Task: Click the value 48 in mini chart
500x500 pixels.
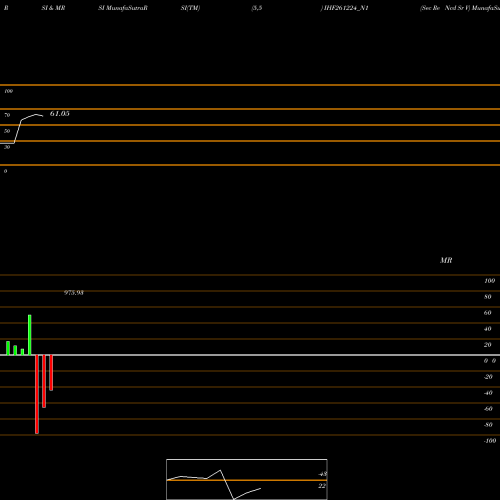Action: pos(323,474)
